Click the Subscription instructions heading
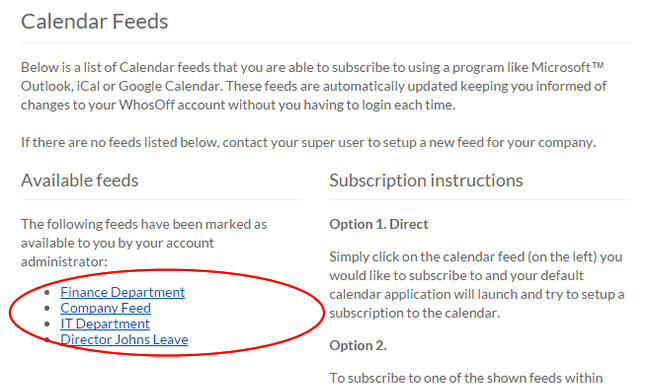This screenshot has height=390, width=652. click(426, 181)
